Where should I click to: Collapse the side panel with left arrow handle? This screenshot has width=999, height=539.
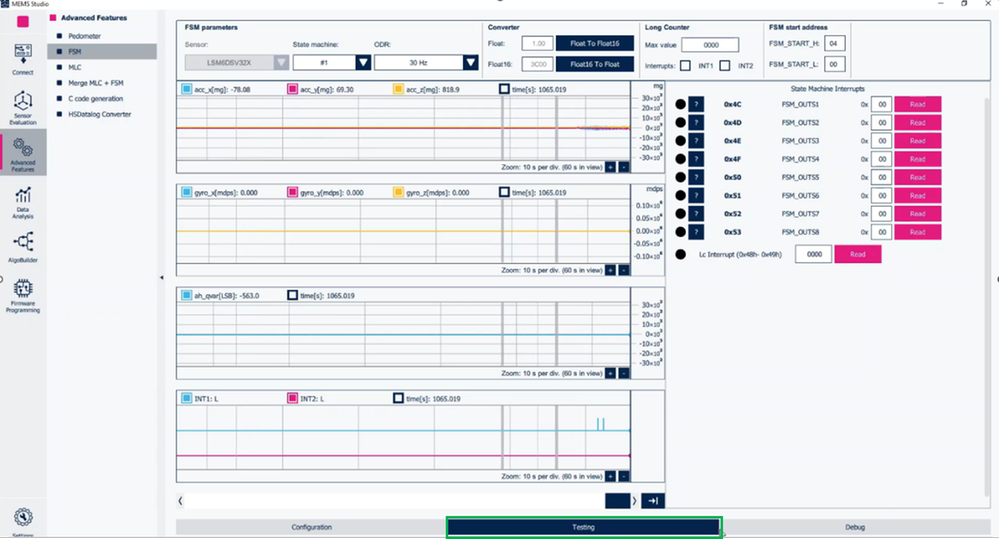click(x=161, y=277)
